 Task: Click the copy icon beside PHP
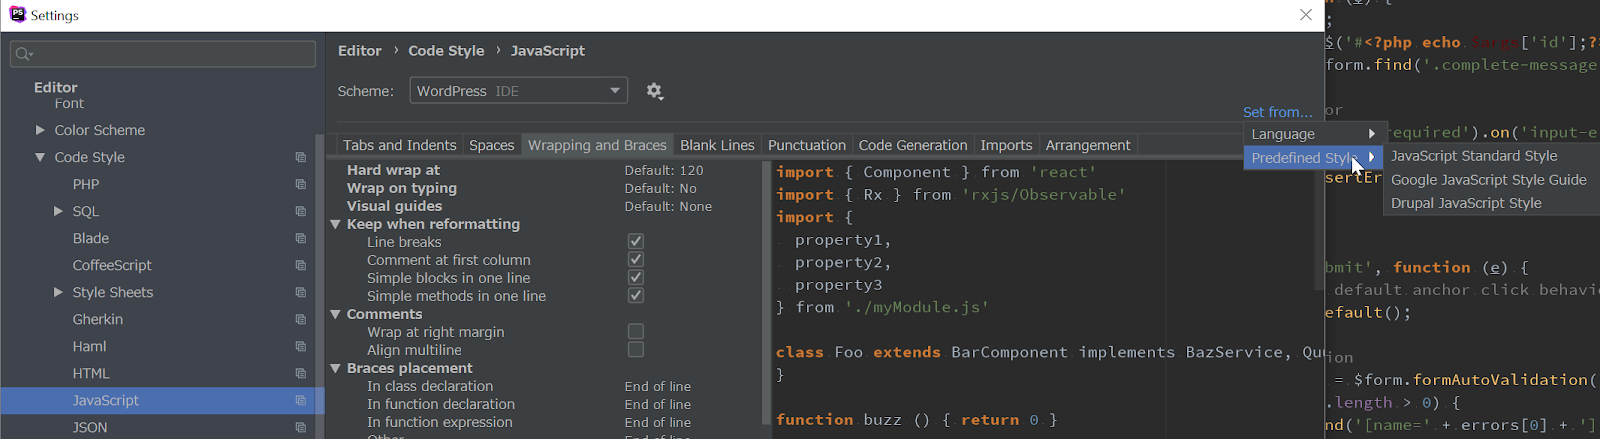coord(300,184)
